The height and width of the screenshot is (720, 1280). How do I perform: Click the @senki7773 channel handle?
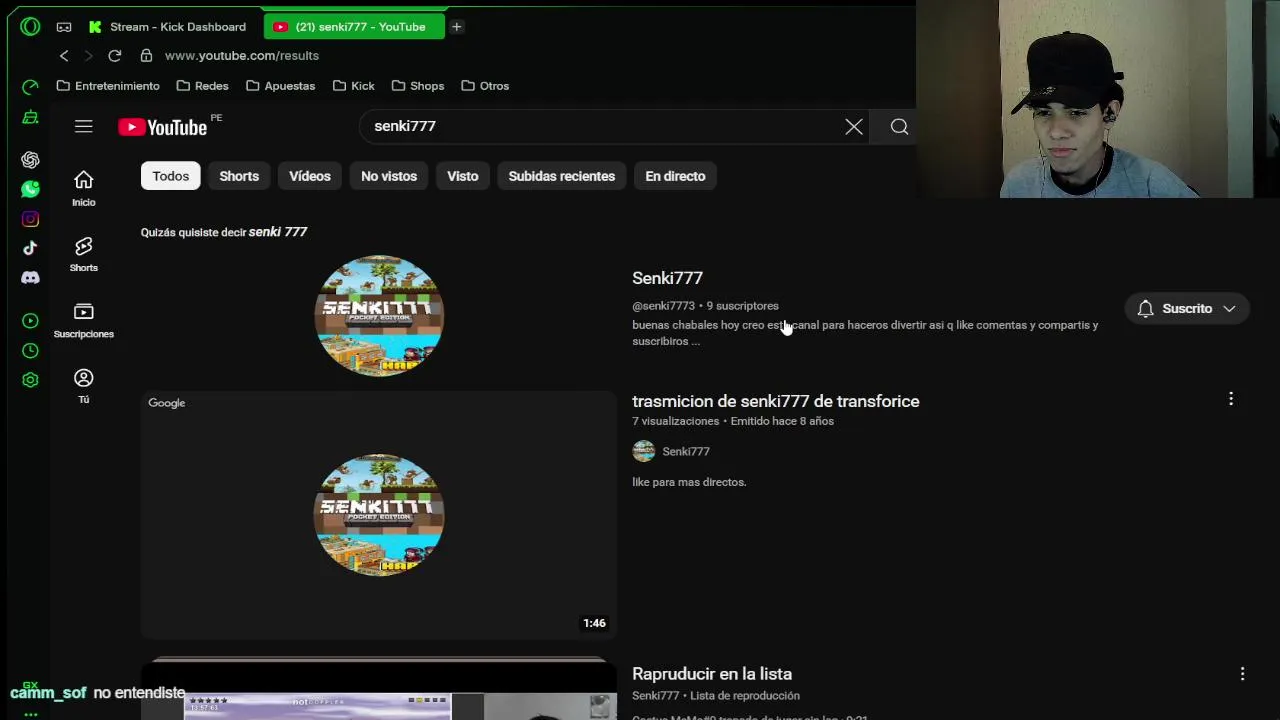coord(663,306)
